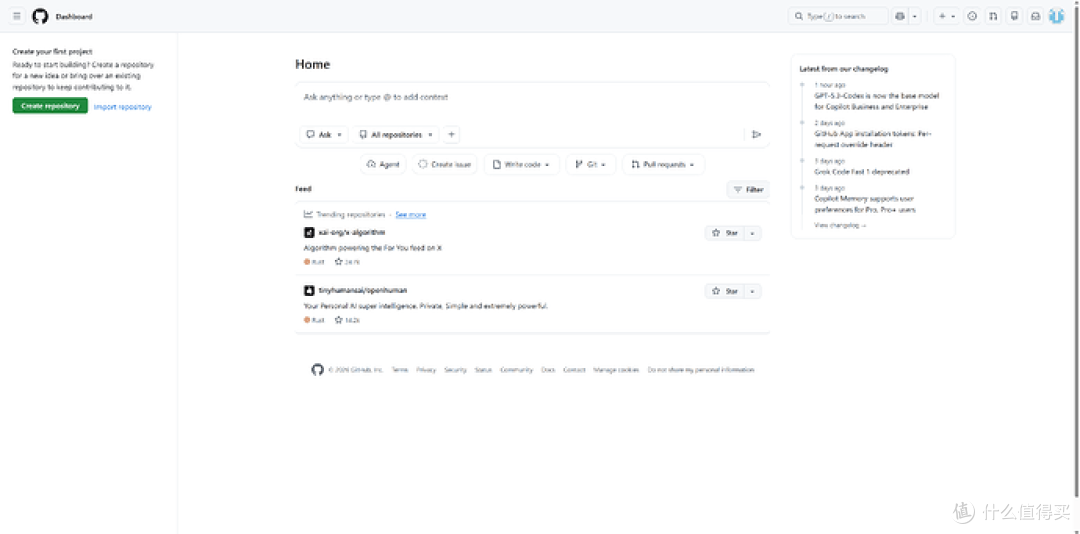The width and height of the screenshot is (1080, 534).
Task: Follow the See more trending link
Action: tap(411, 215)
